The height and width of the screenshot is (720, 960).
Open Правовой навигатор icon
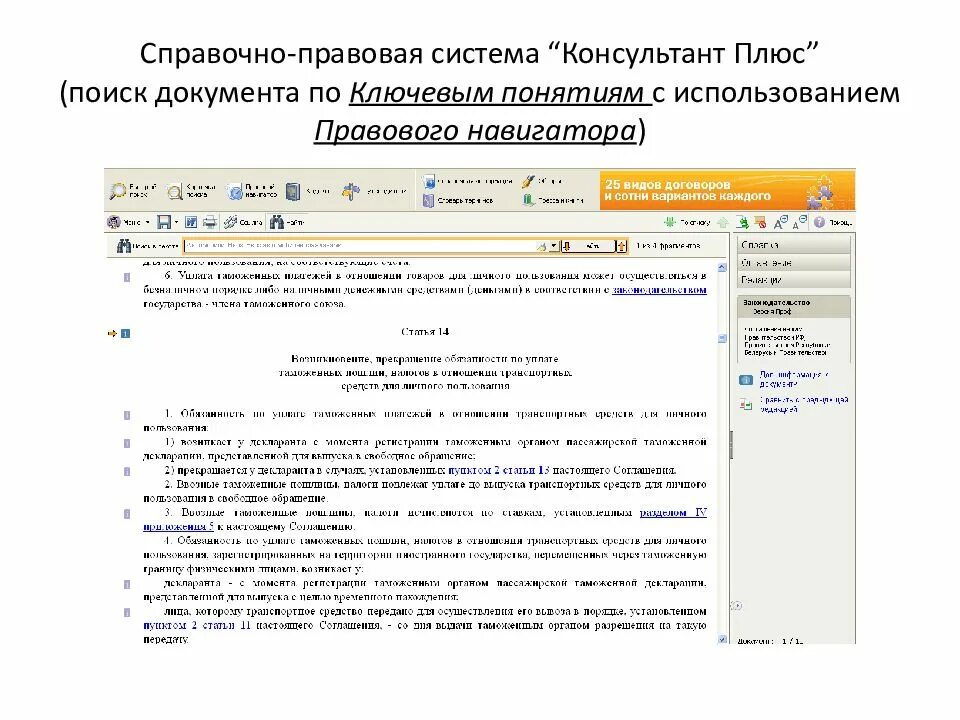(234, 192)
